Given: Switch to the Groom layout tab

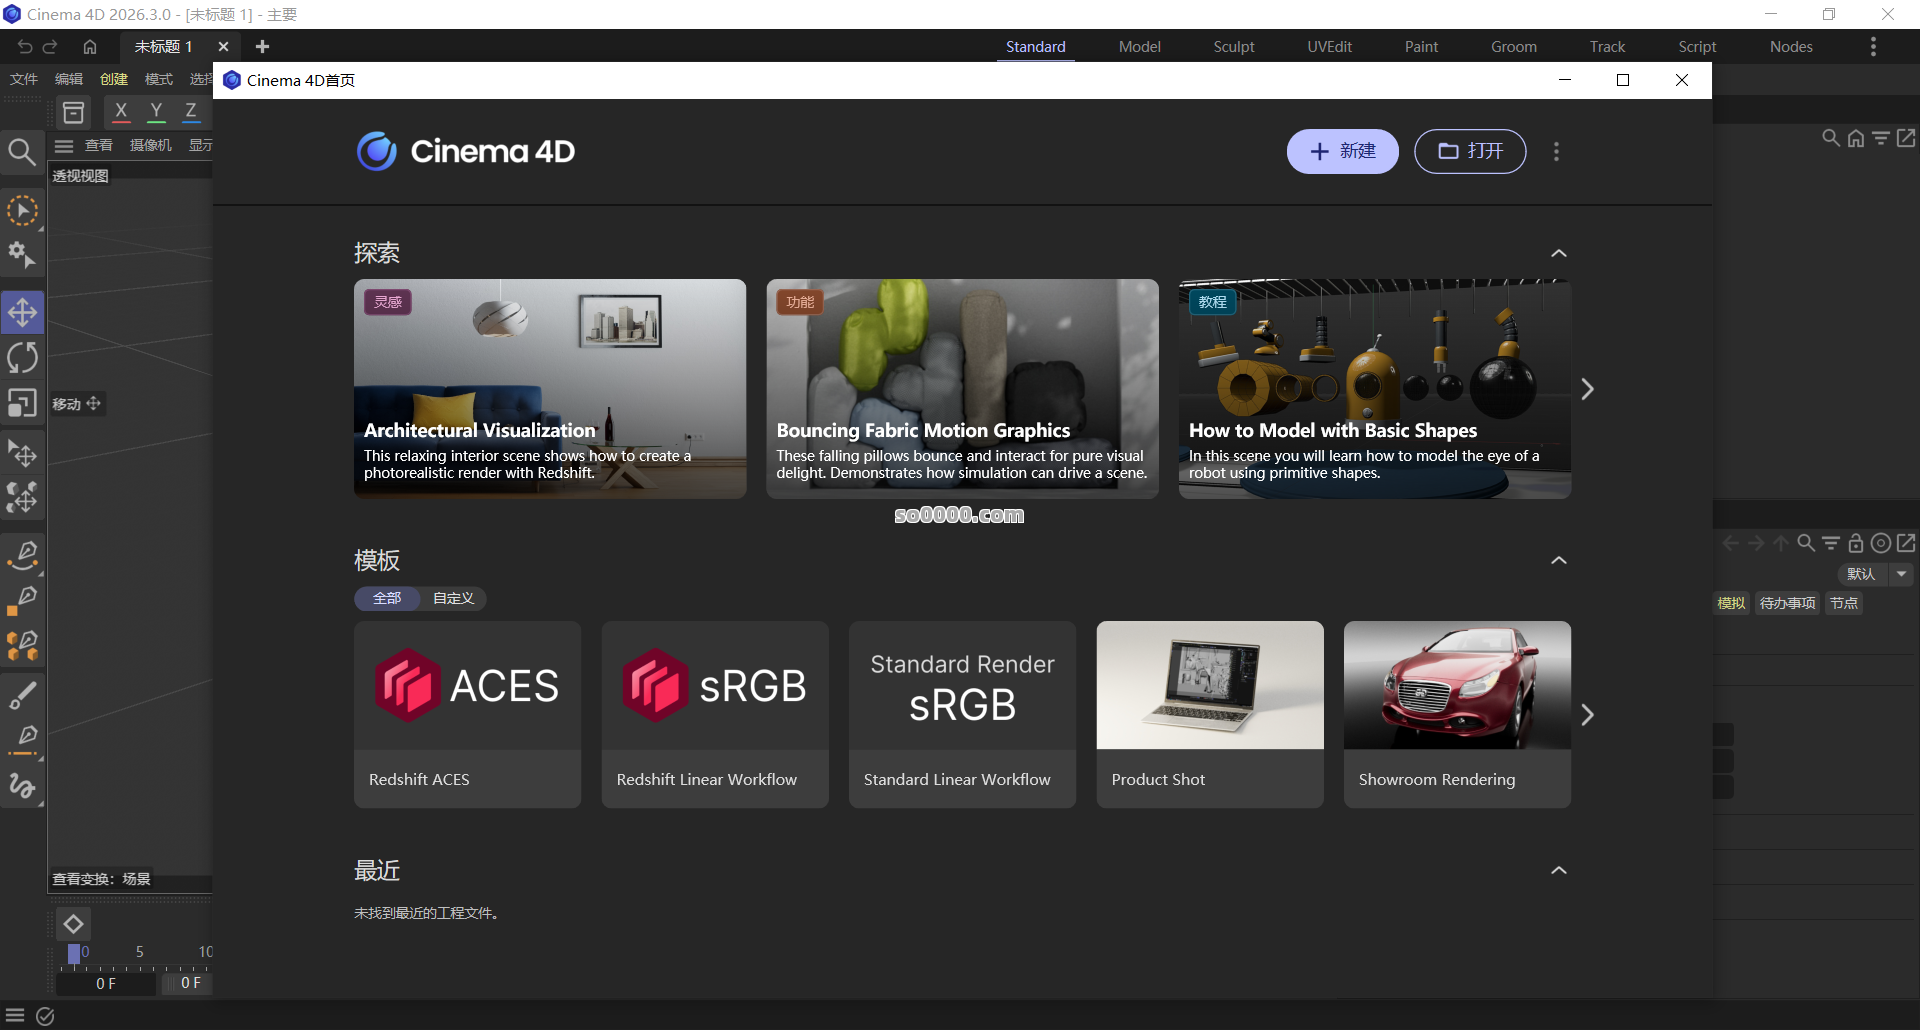Looking at the screenshot, I should click(x=1514, y=47).
